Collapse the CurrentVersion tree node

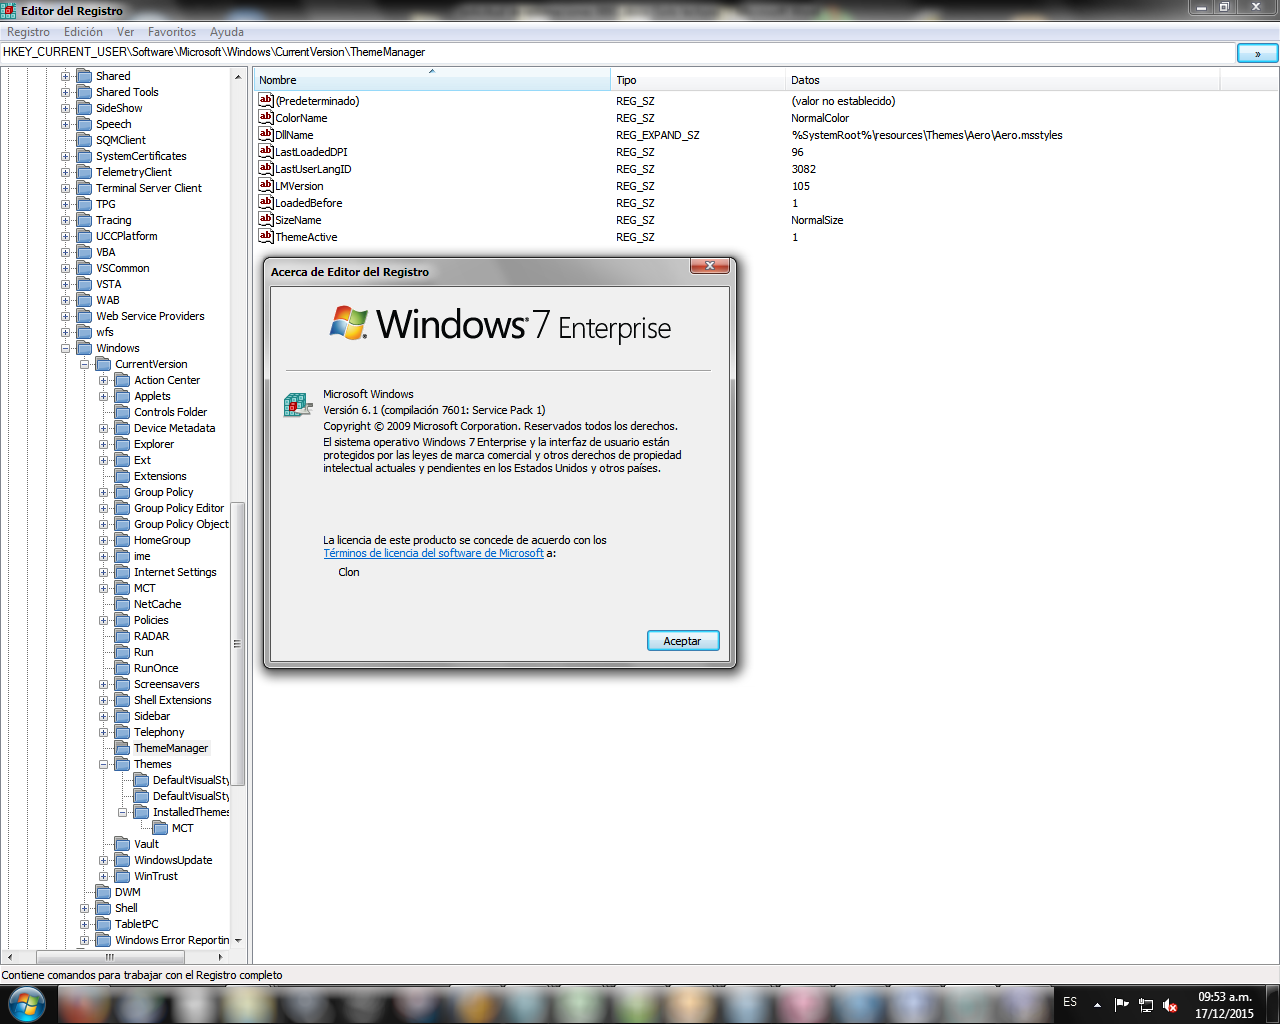click(x=84, y=363)
